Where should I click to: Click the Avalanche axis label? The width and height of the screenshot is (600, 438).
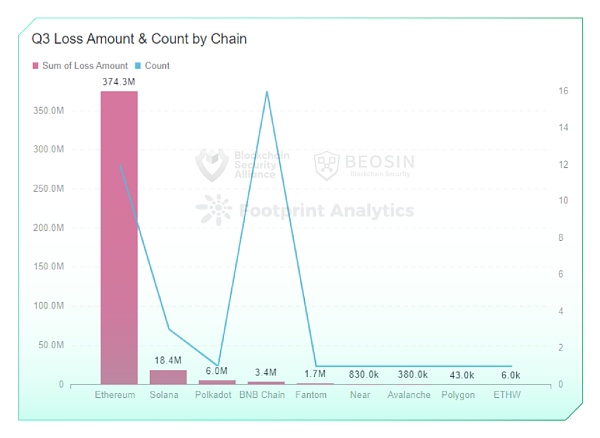[x=408, y=395]
